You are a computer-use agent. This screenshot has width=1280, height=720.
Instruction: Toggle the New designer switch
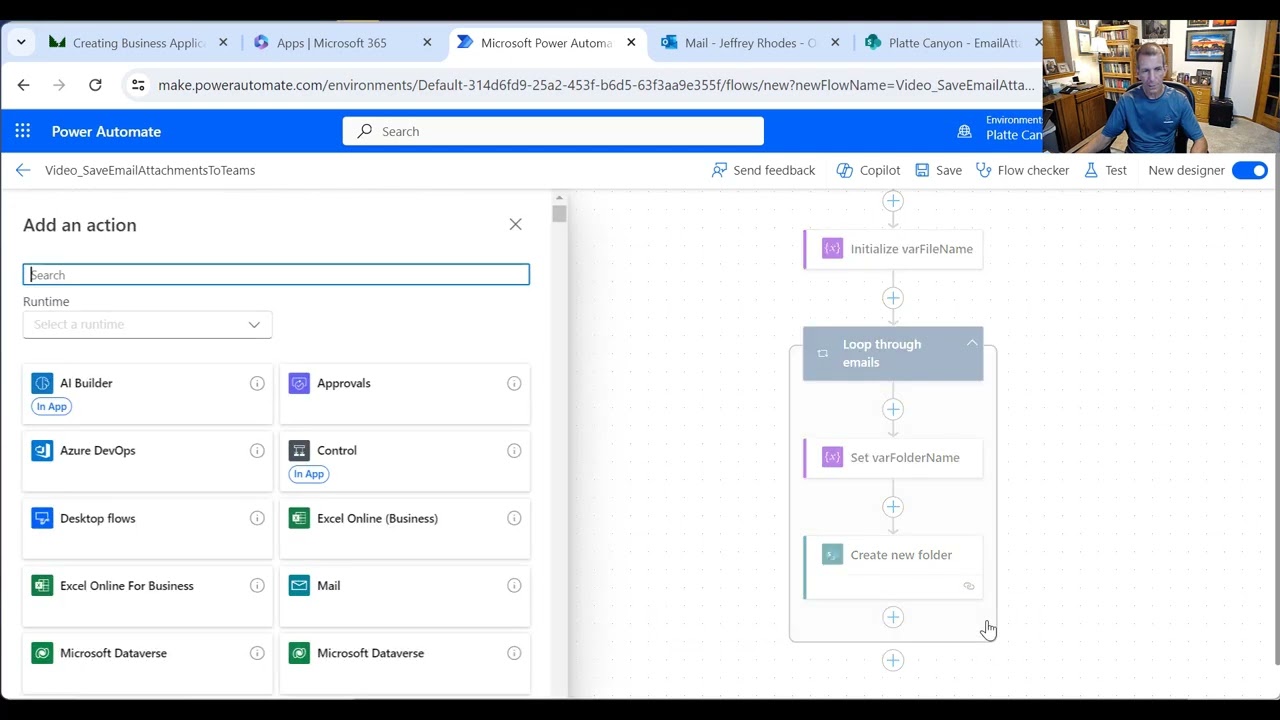pos(1250,170)
